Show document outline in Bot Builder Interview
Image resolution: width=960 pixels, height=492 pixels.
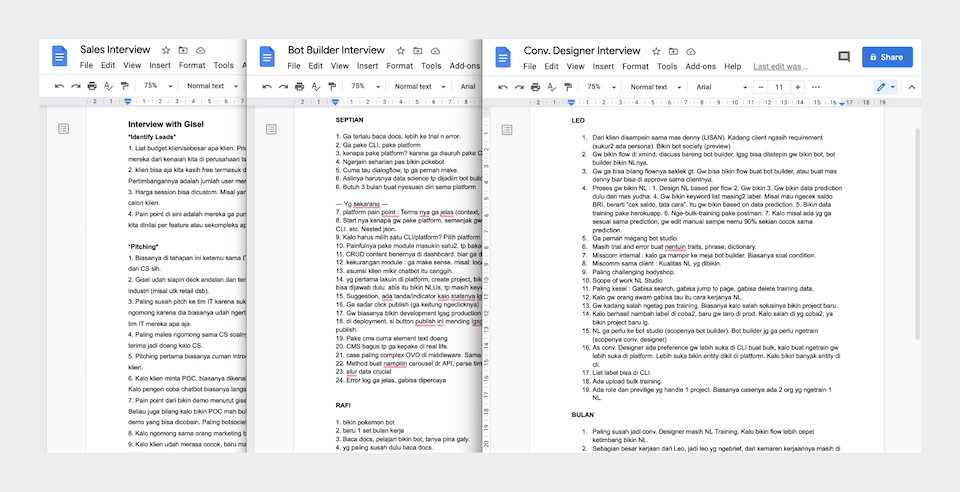point(271,129)
